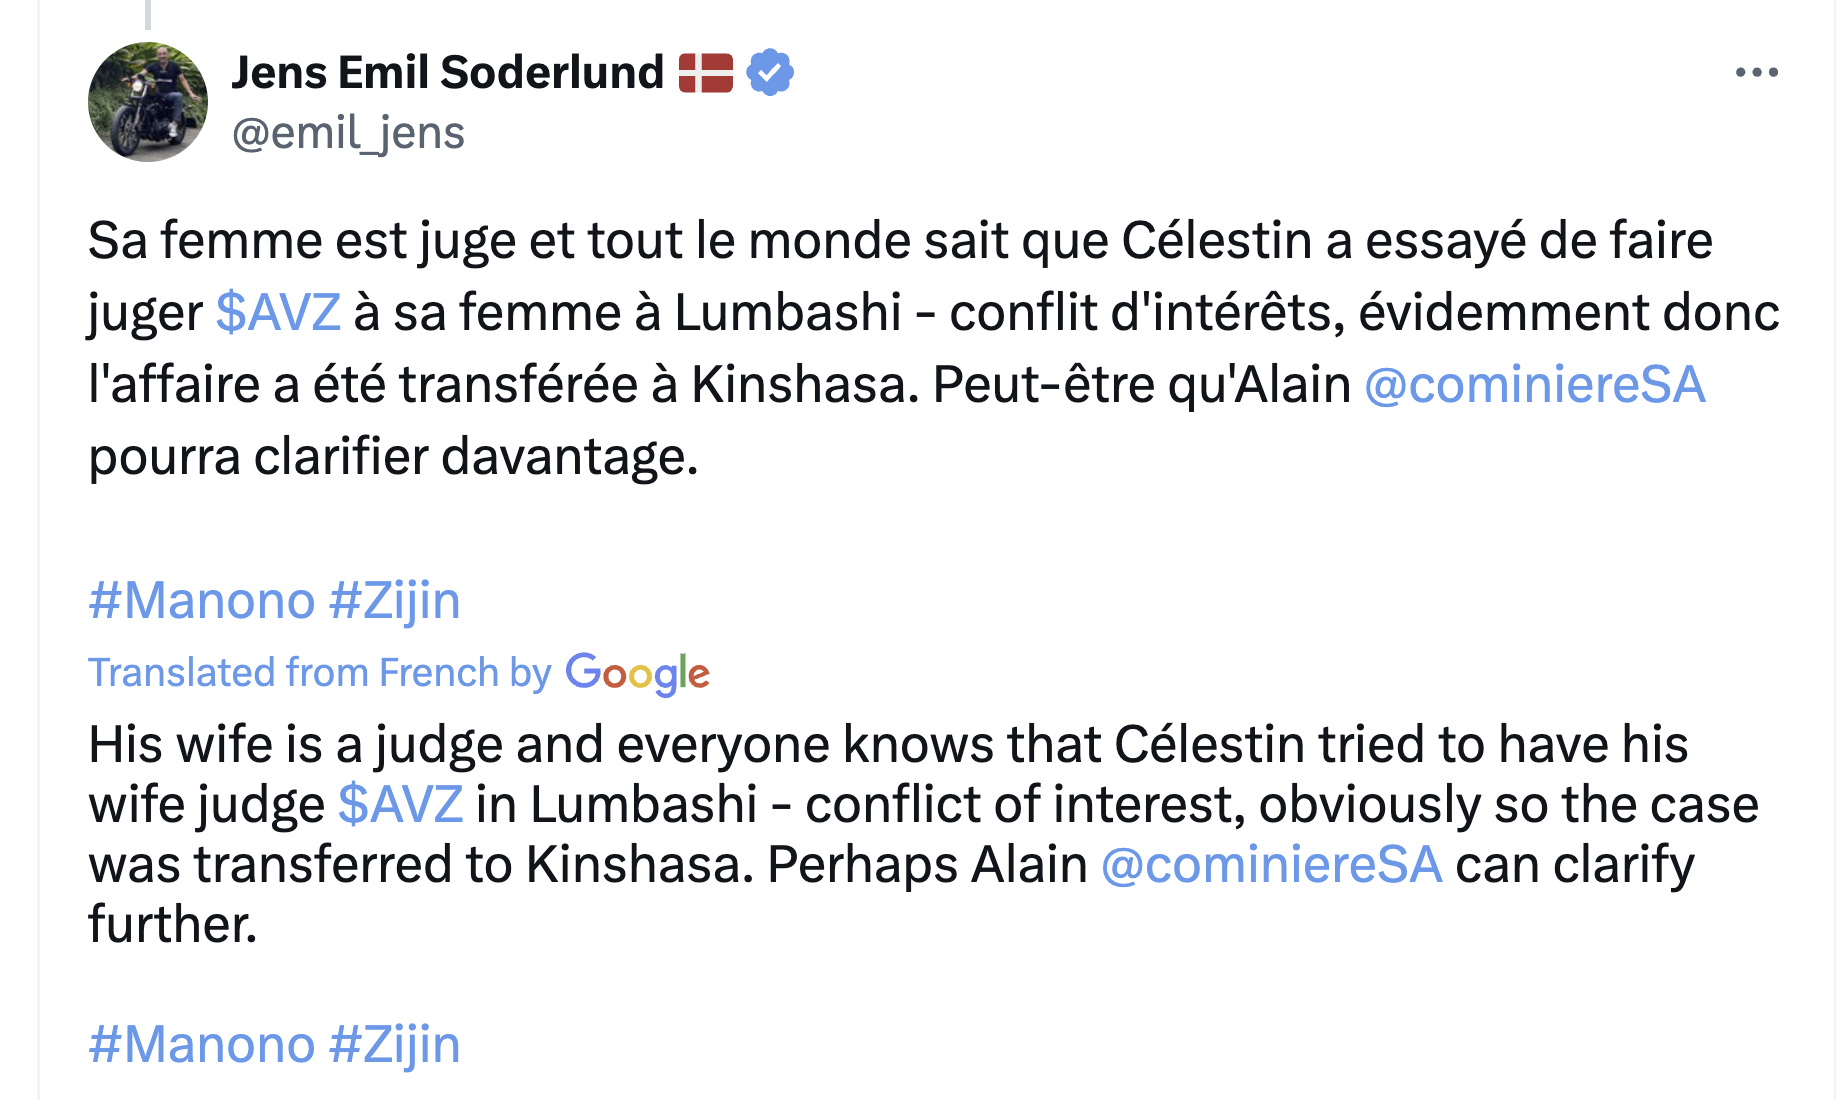This screenshot has width=1836, height=1100.
Task: Click the $AVZ cashtag in English translation
Action: coord(400,804)
